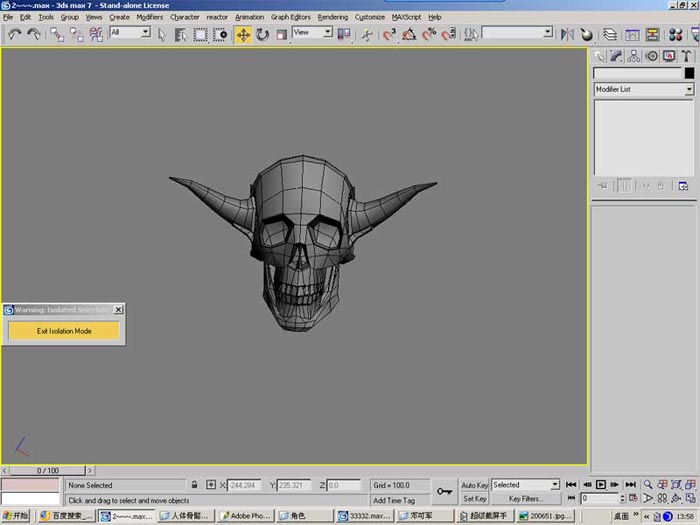Click the Zoom magnifier viewport tool
This screenshot has height=525, width=700.
click(648, 484)
